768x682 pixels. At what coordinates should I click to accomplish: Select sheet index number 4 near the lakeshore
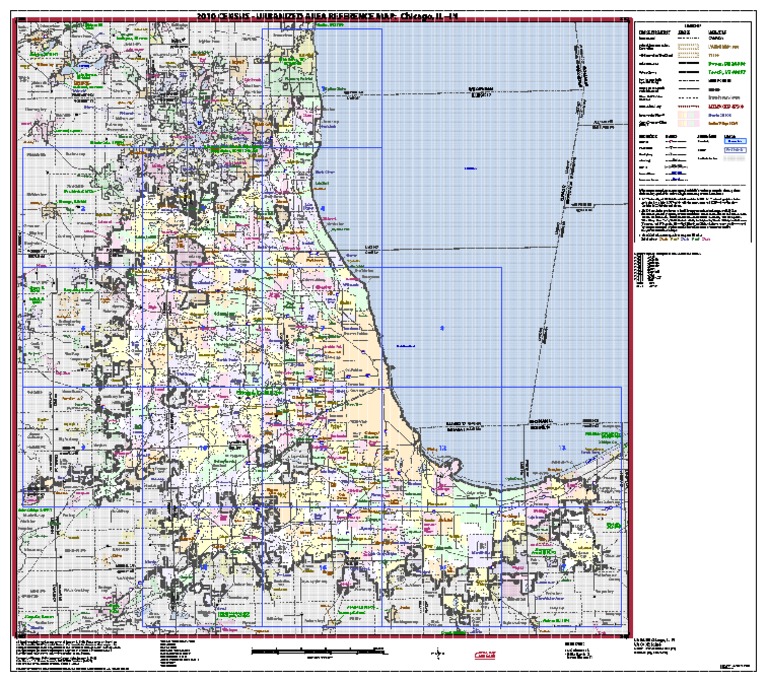tap(323, 209)
